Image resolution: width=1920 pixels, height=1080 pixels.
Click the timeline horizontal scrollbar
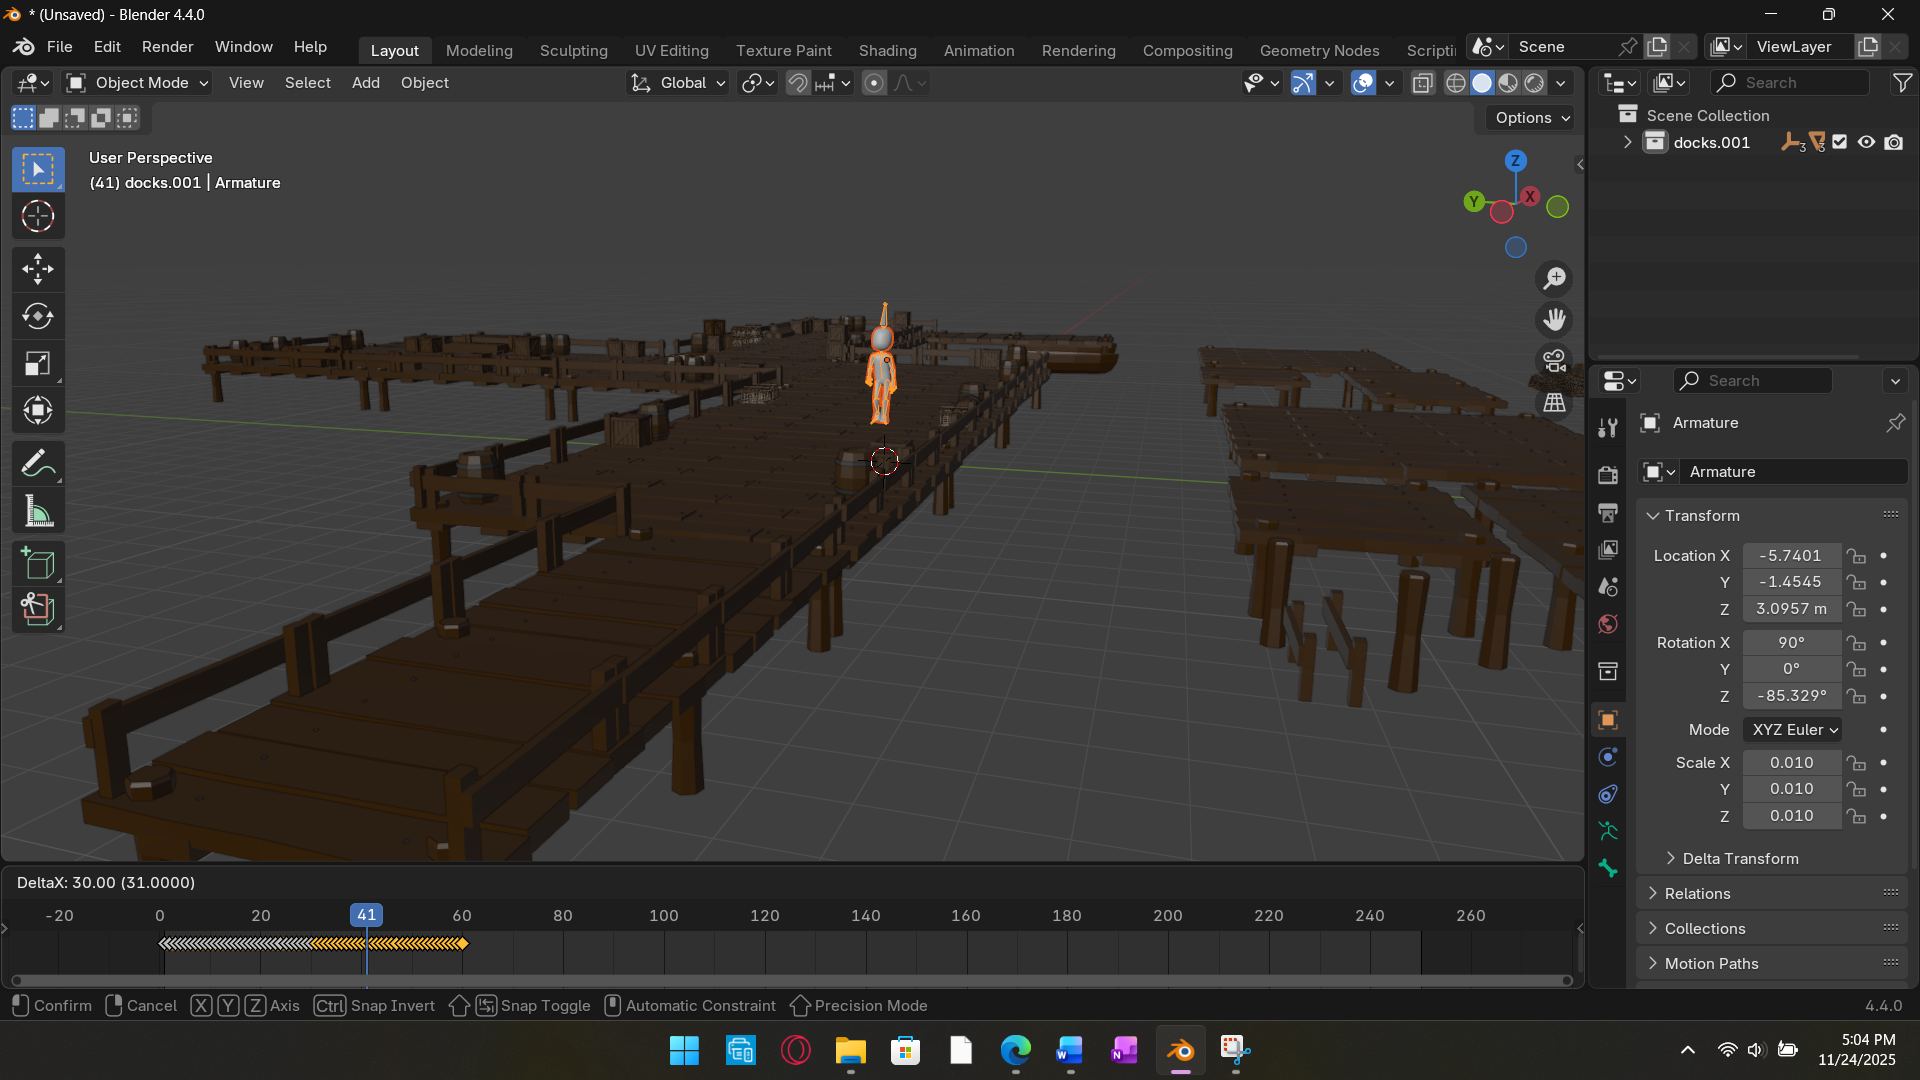[792, 981]
